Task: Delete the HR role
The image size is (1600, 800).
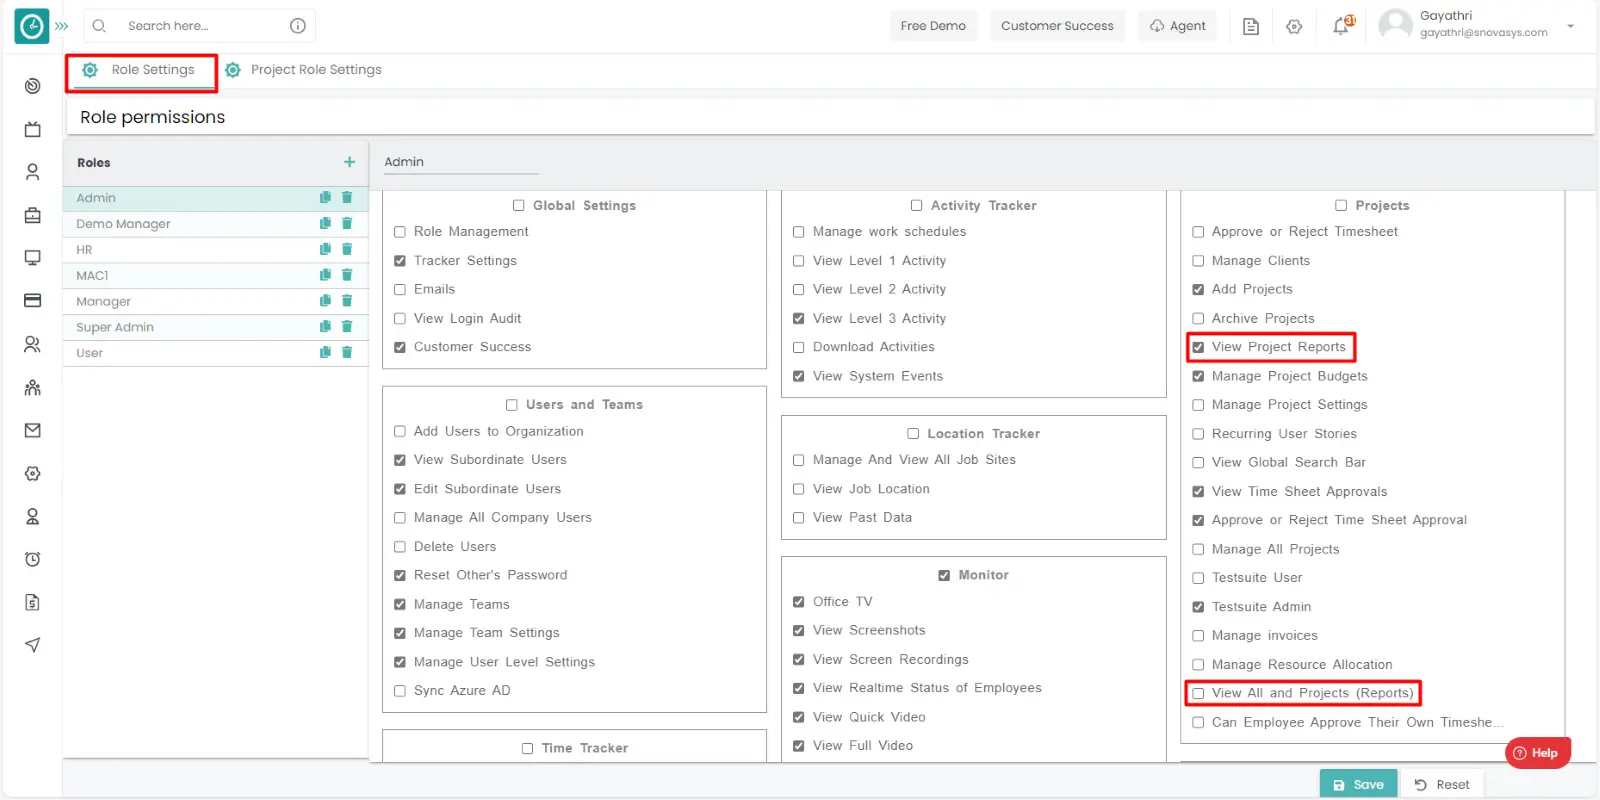Action: 347,249
